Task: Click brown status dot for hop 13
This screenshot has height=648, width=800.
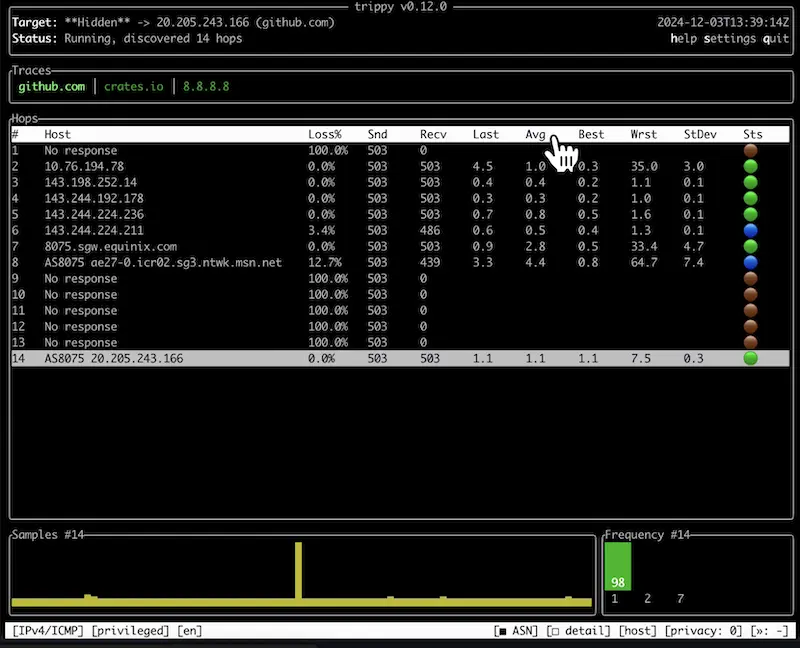Action: pyautogui.click(x=750, y=342)
